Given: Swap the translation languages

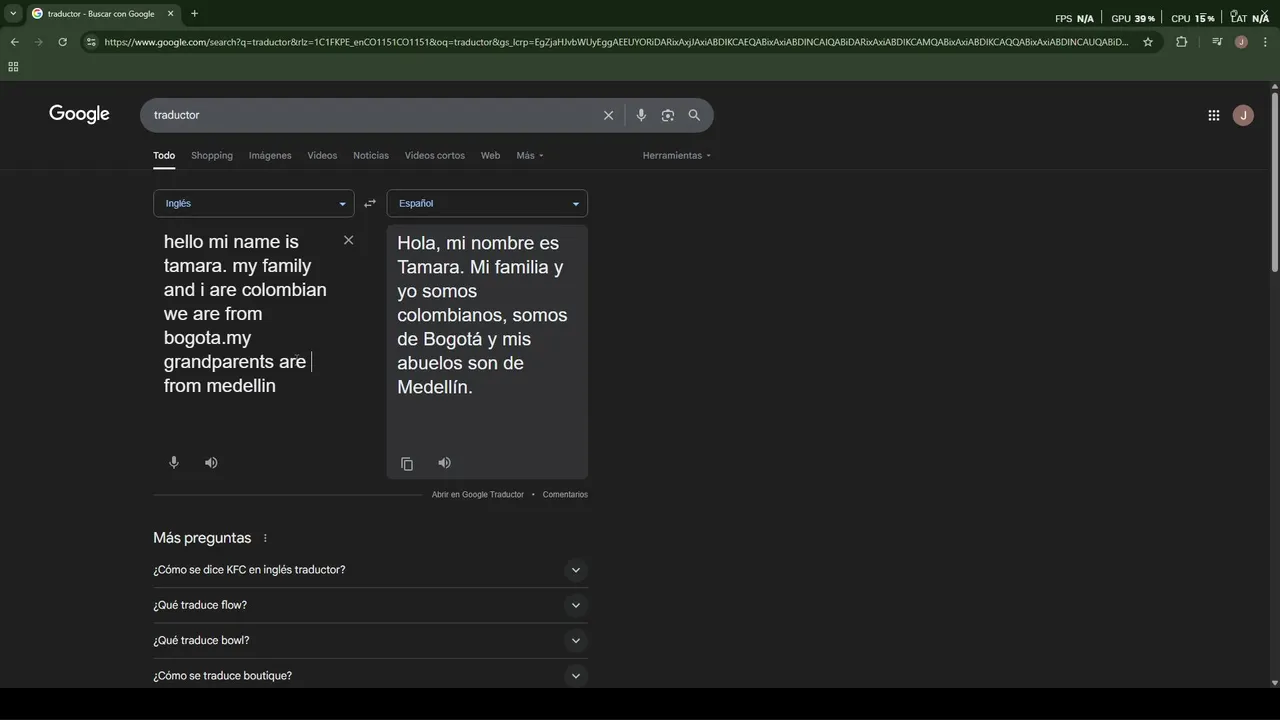Looking at the screenshot, I should coord(370,203).
